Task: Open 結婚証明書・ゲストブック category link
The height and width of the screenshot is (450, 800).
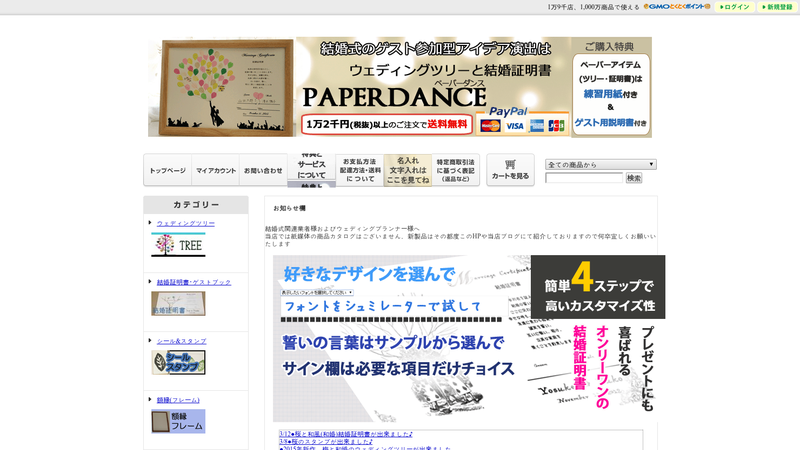Action: click(194, 282)
